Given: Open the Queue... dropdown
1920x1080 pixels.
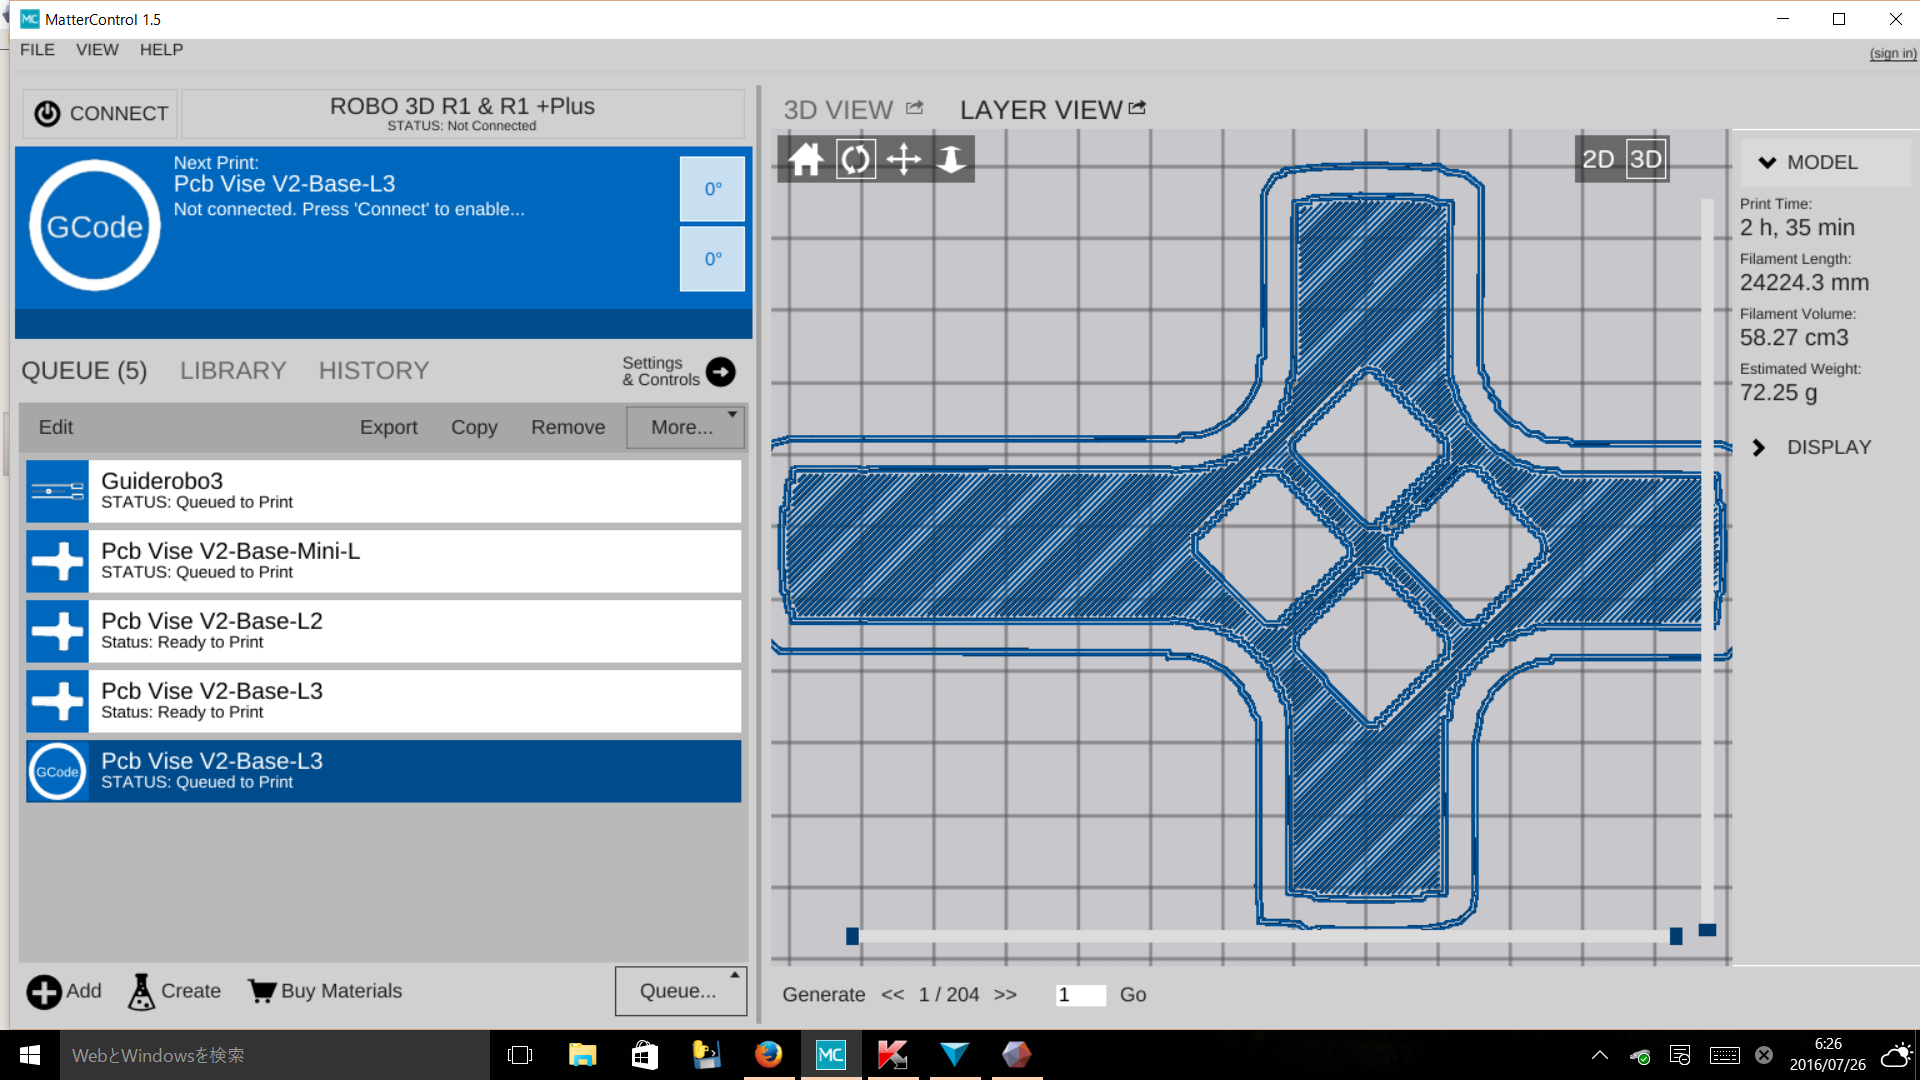Looking at the screenshot, I should click(681, 991).
